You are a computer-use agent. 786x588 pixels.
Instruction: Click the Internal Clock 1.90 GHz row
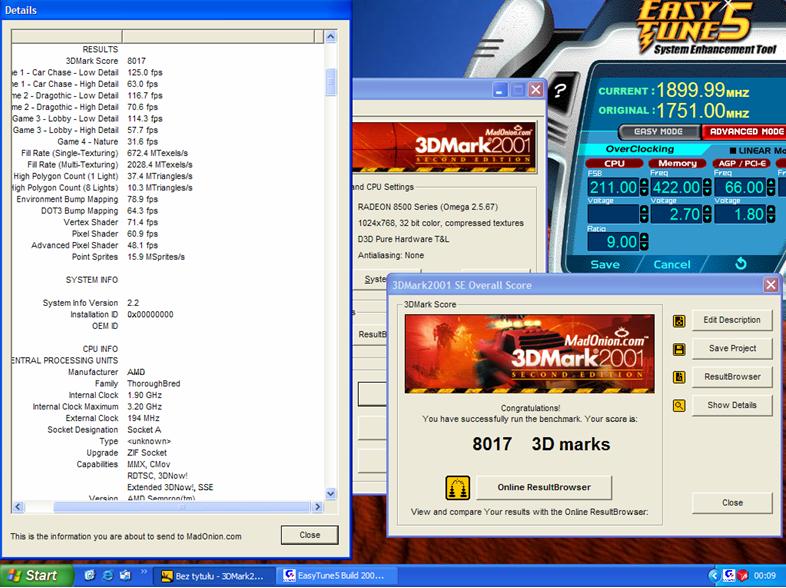click(x=168, y=396)
